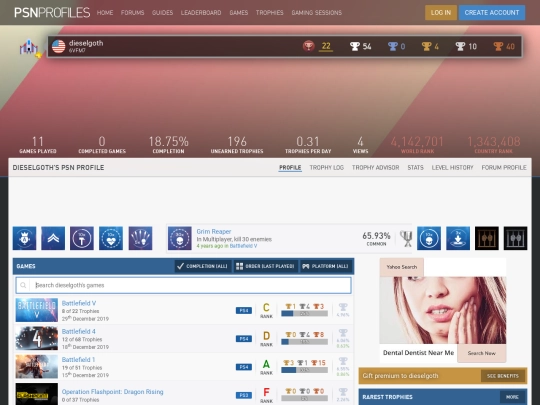Viewport: 540px width, 405px height.
Task: Open the bullets trophy tile
Action: pyautogui.click(x=140, y=238)
